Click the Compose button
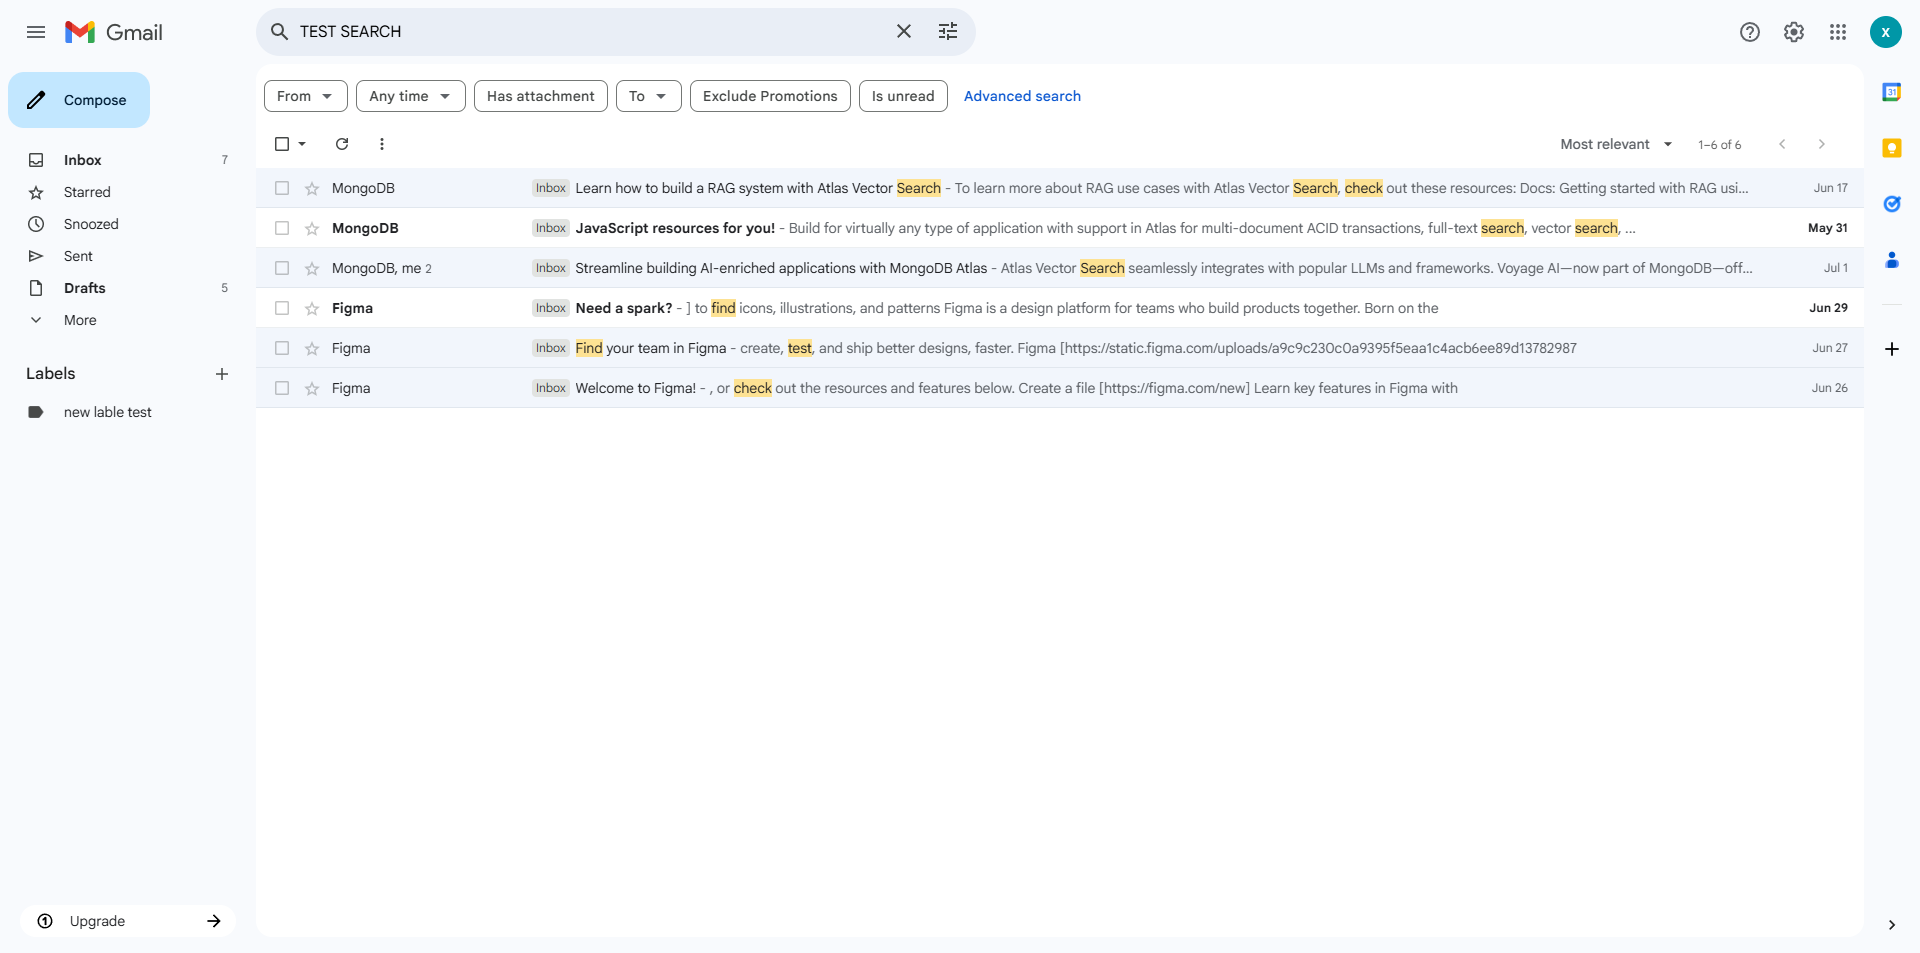The width and height of the screenshot is (1920, 953). tap(79, 100)
